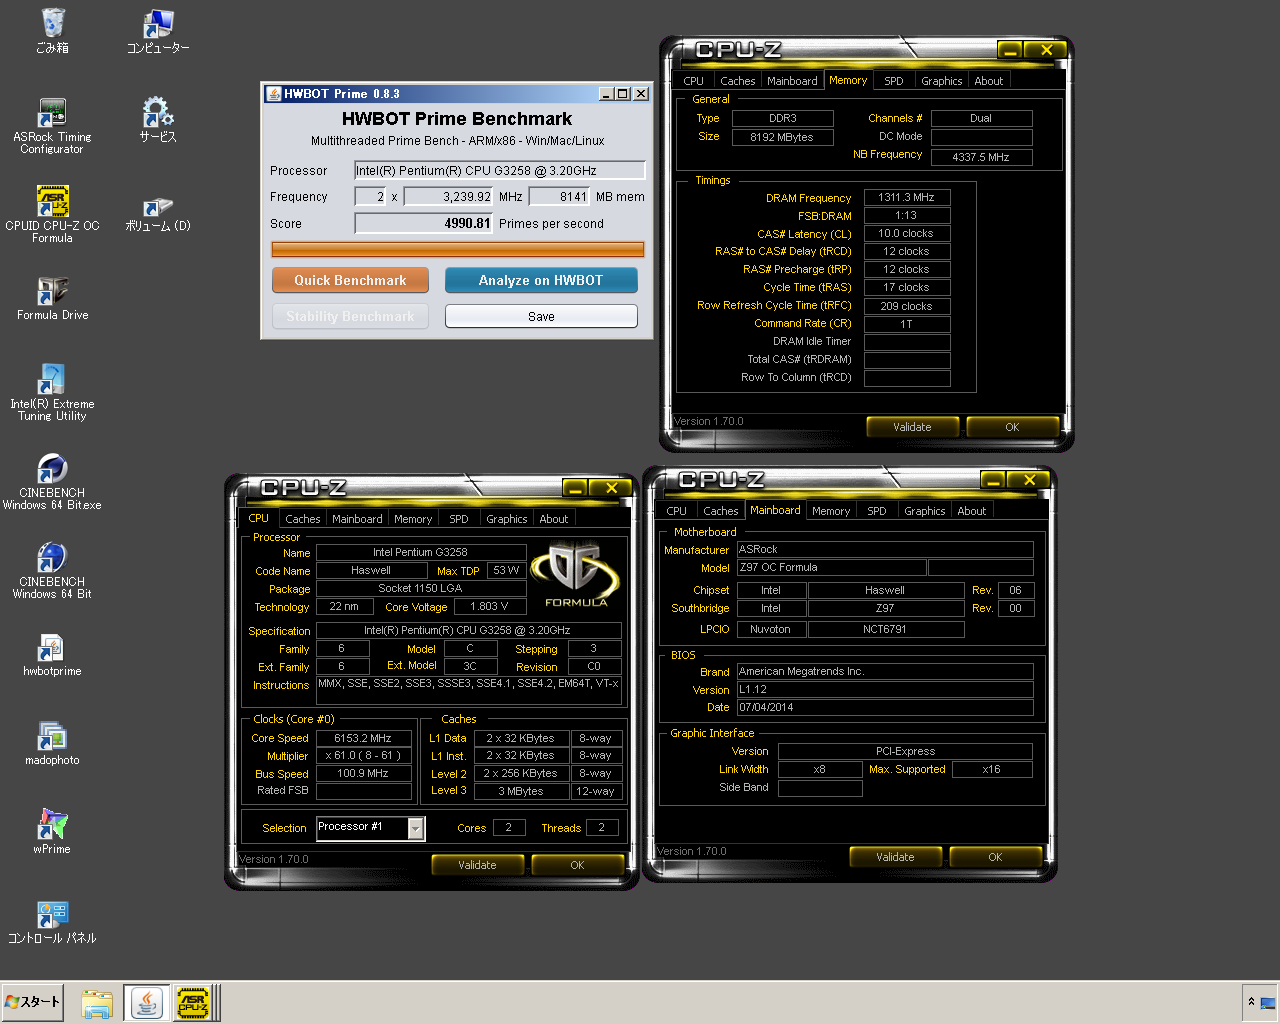
Task: Open Intel Extreme Tuning Utility shortcut
Action: coord(52,392)
